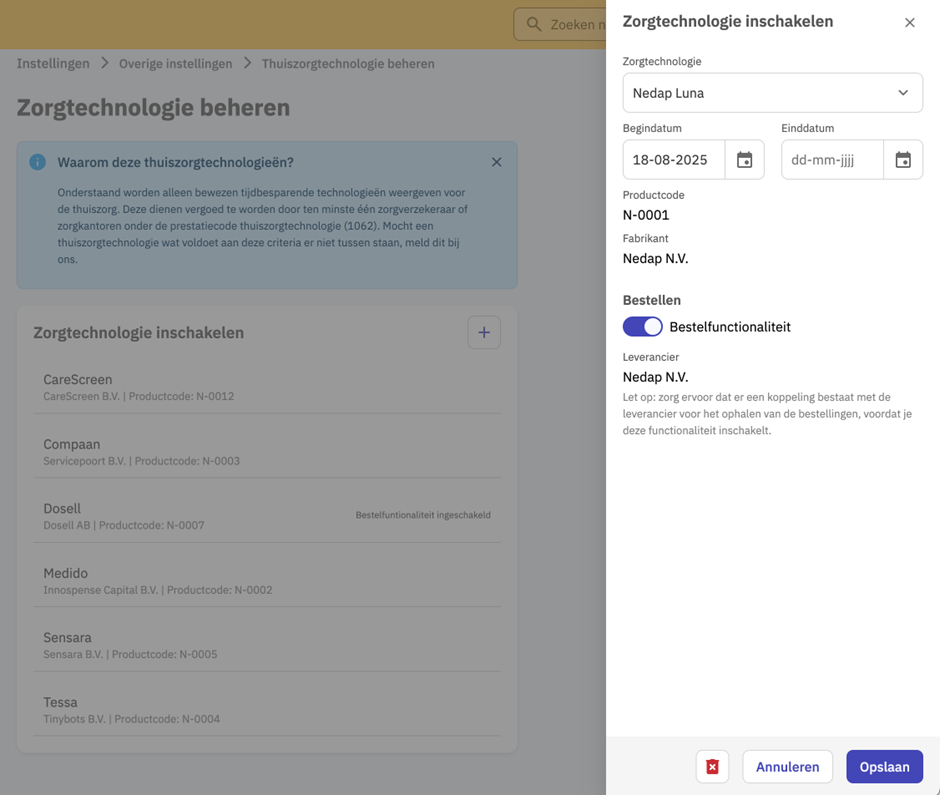Click the N-0001 productcode value

[x=646, y=215]
